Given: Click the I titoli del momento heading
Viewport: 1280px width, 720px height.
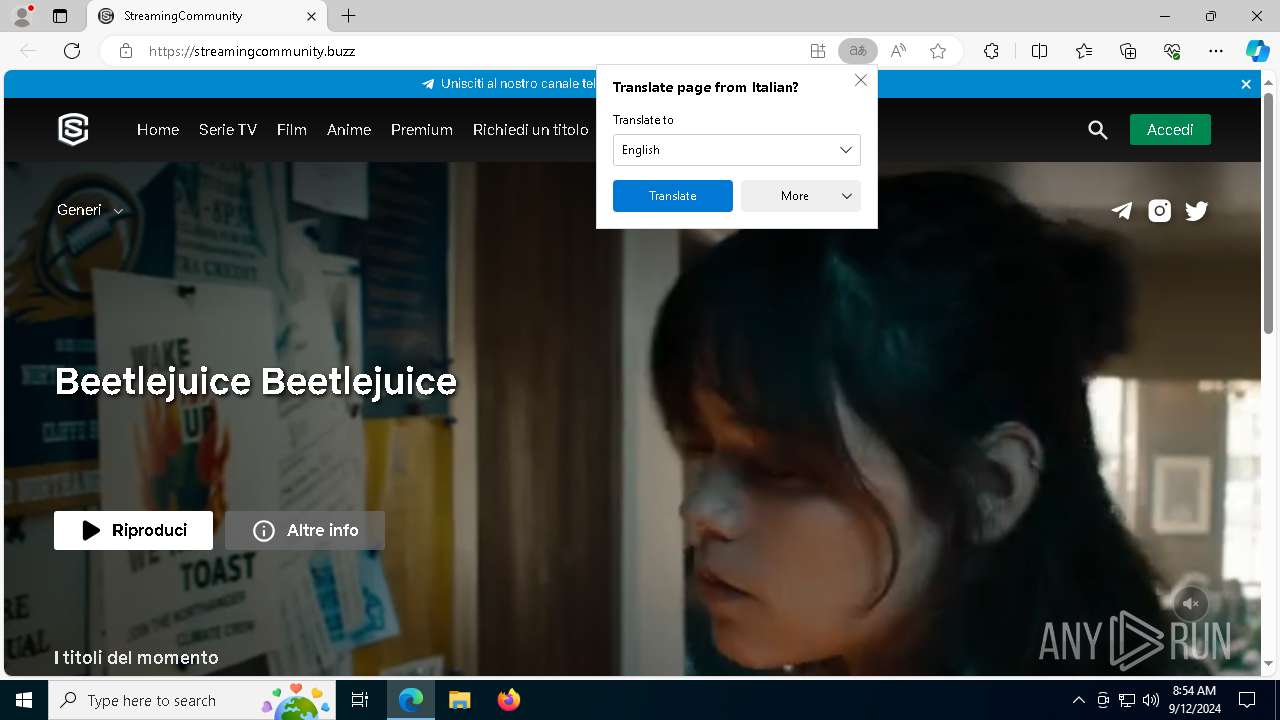Looking at the screenshot, I should click(136, 657).
